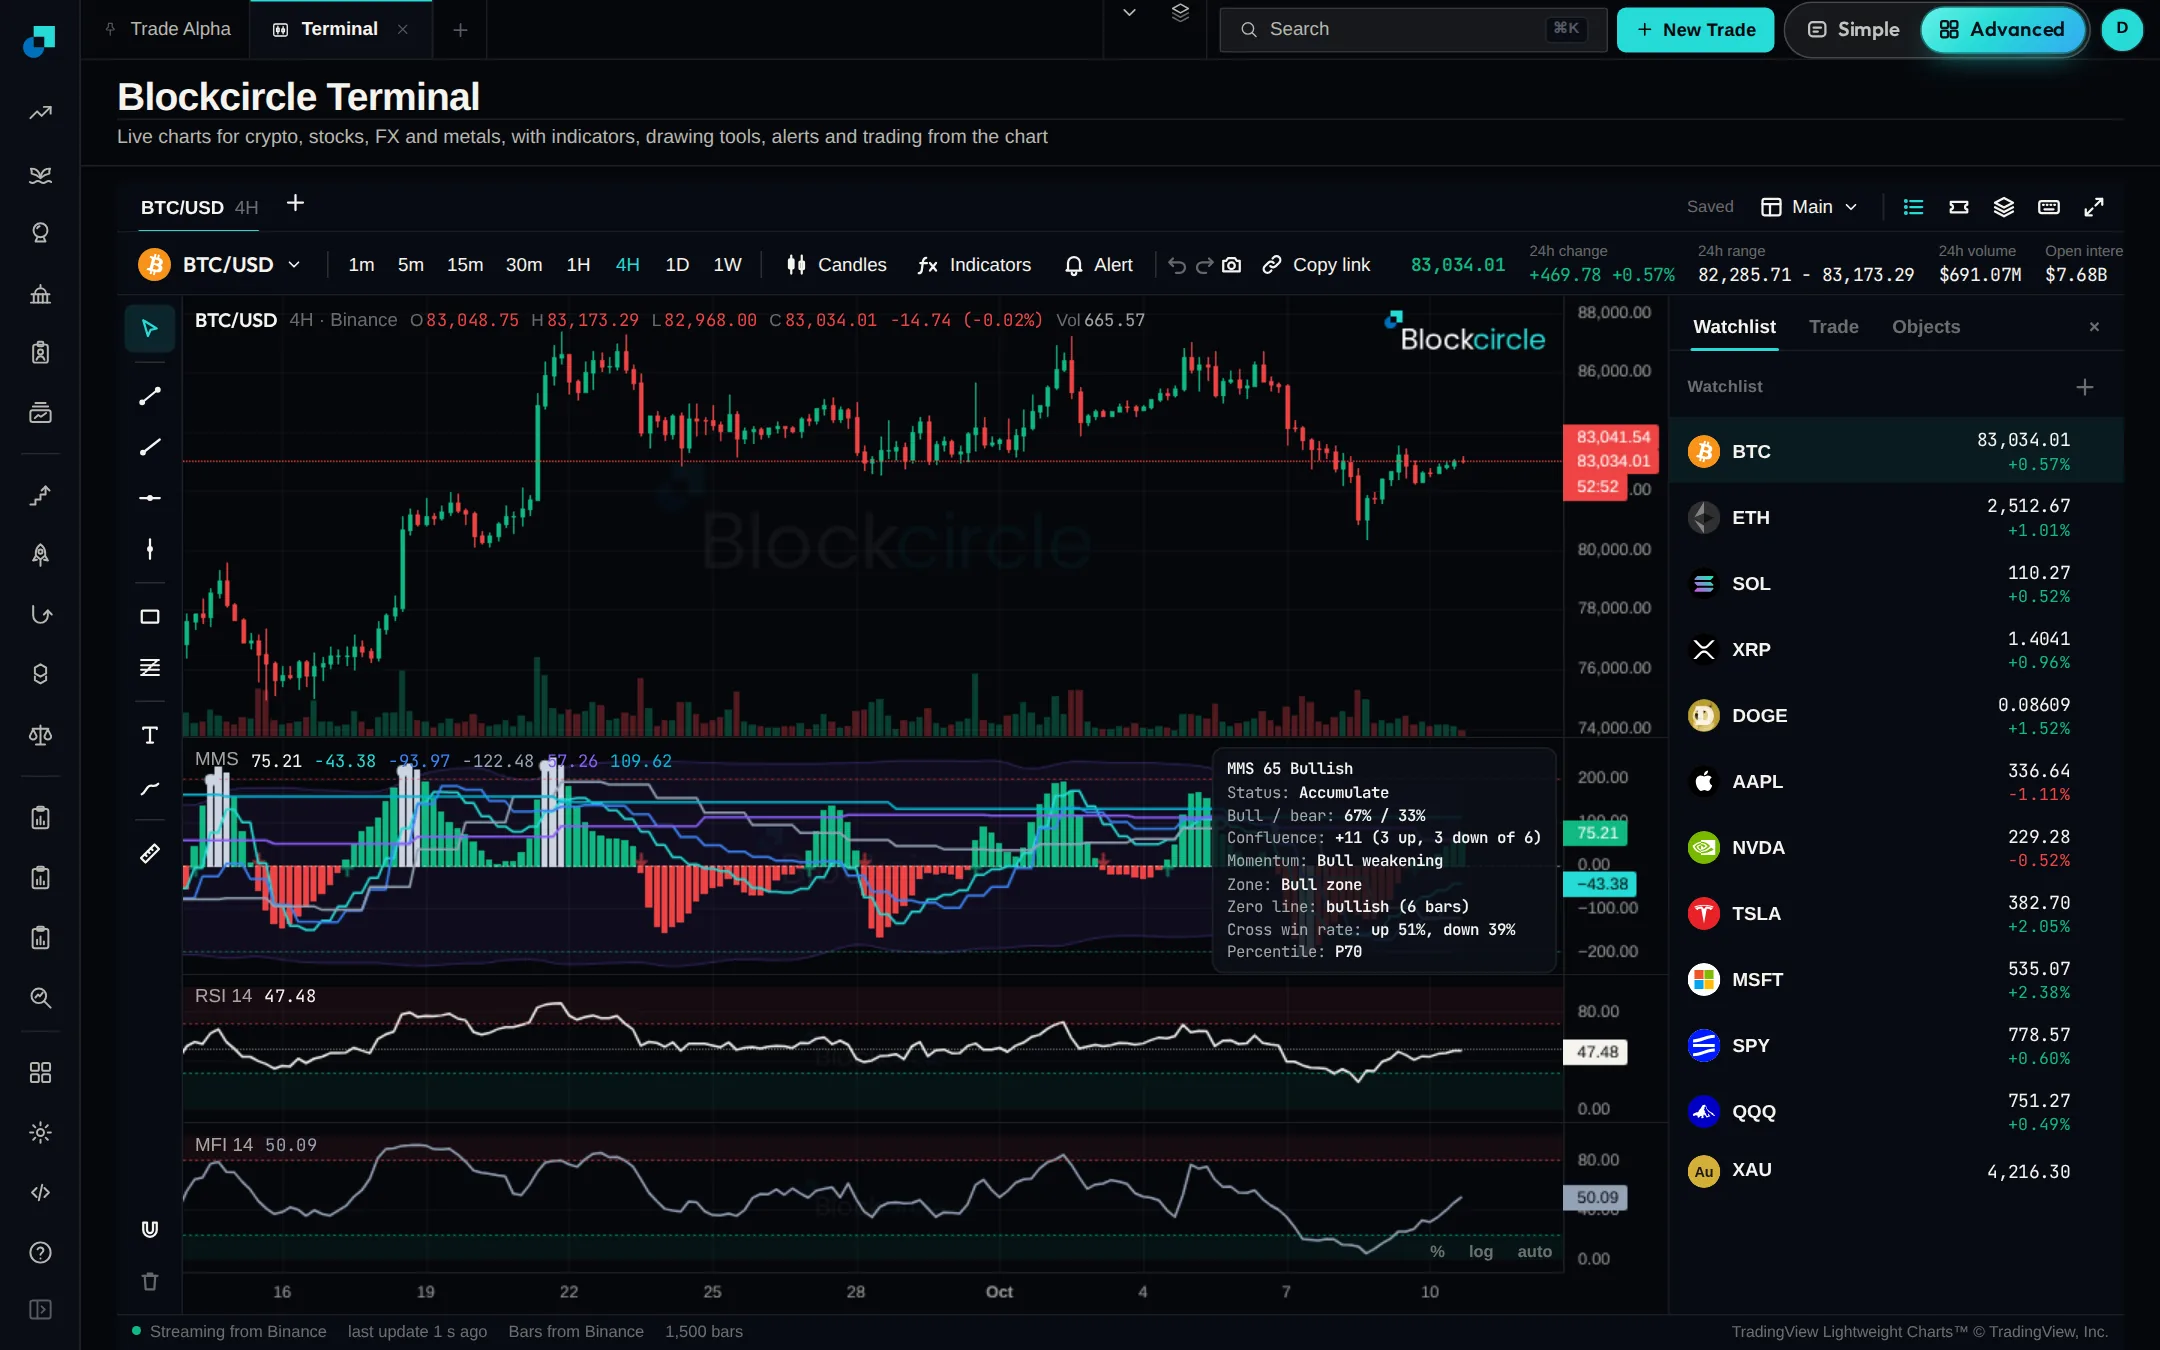The image size is (2160, 1350).
Task: Select the 30m timeframe
Action: click(524, 265)
